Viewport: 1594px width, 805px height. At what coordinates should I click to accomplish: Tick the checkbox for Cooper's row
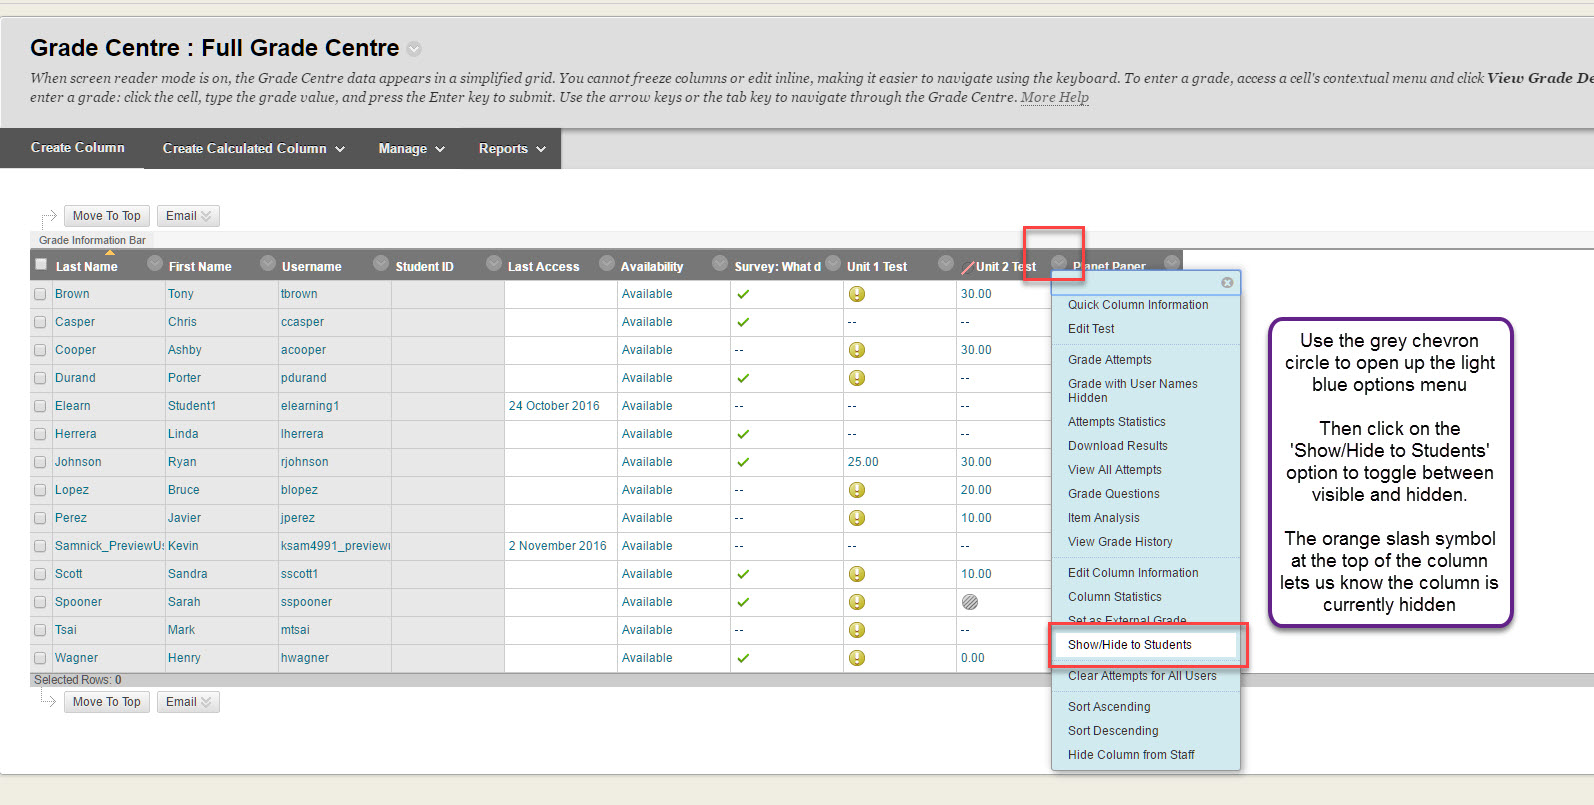coord(40,350)
